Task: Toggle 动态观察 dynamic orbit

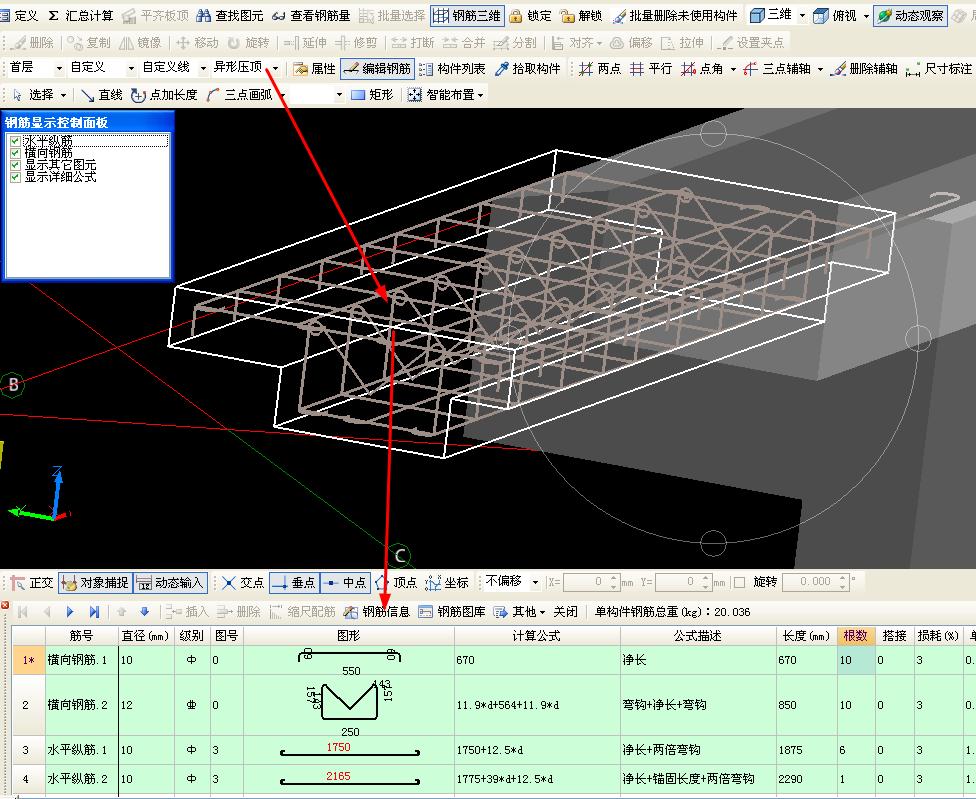Action: point(910,16)
